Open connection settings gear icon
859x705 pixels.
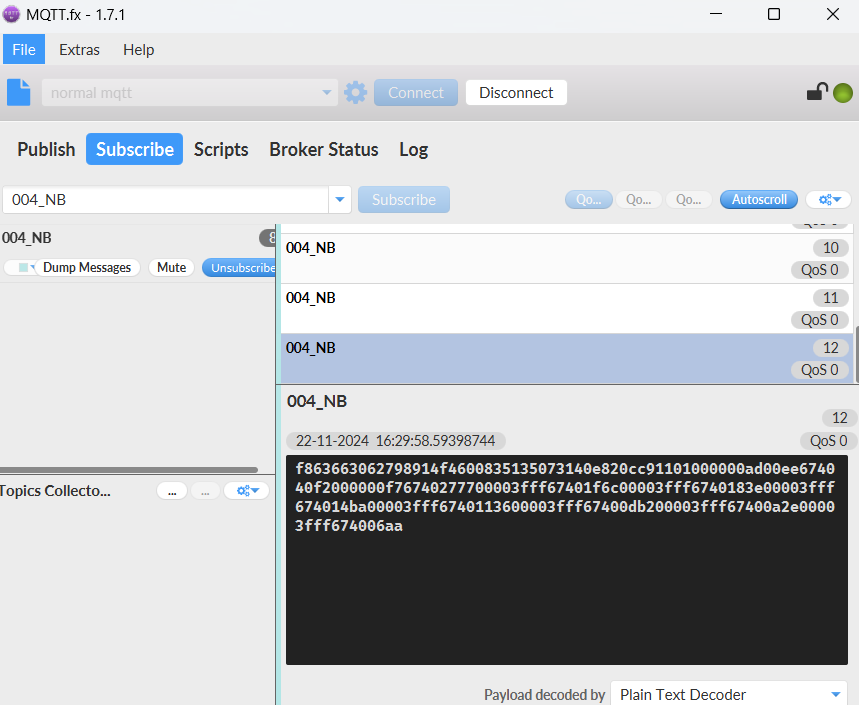(356, 93)
